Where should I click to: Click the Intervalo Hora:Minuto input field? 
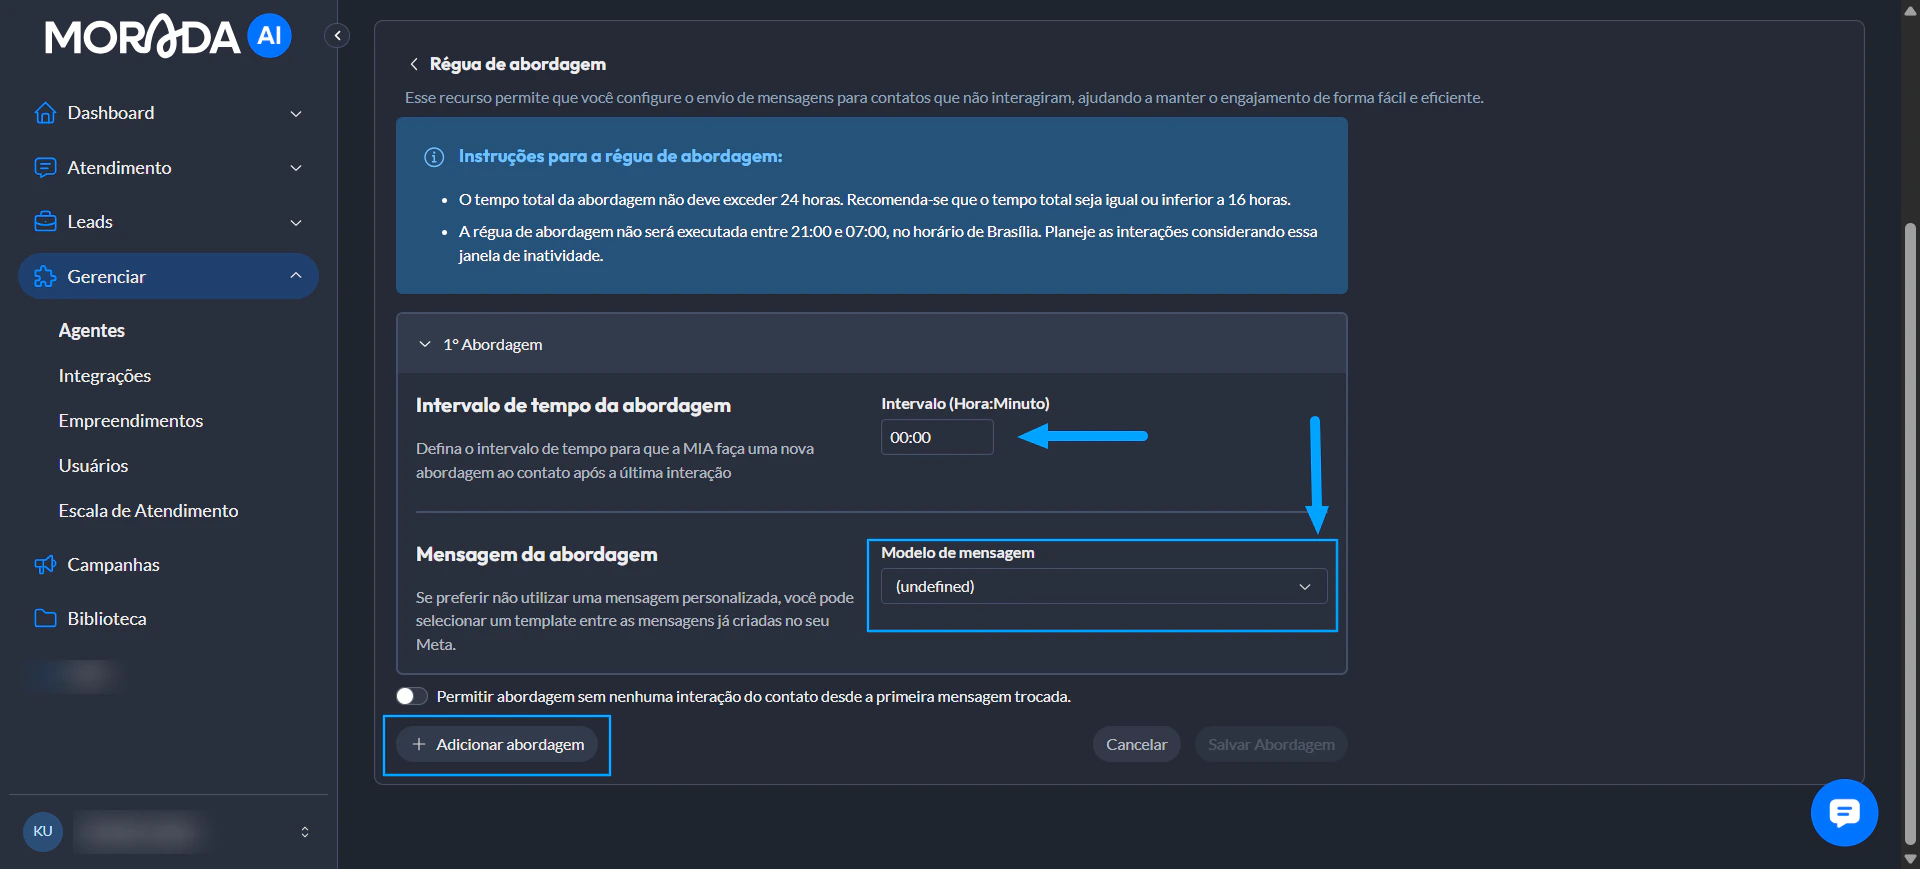click(937, 437)
